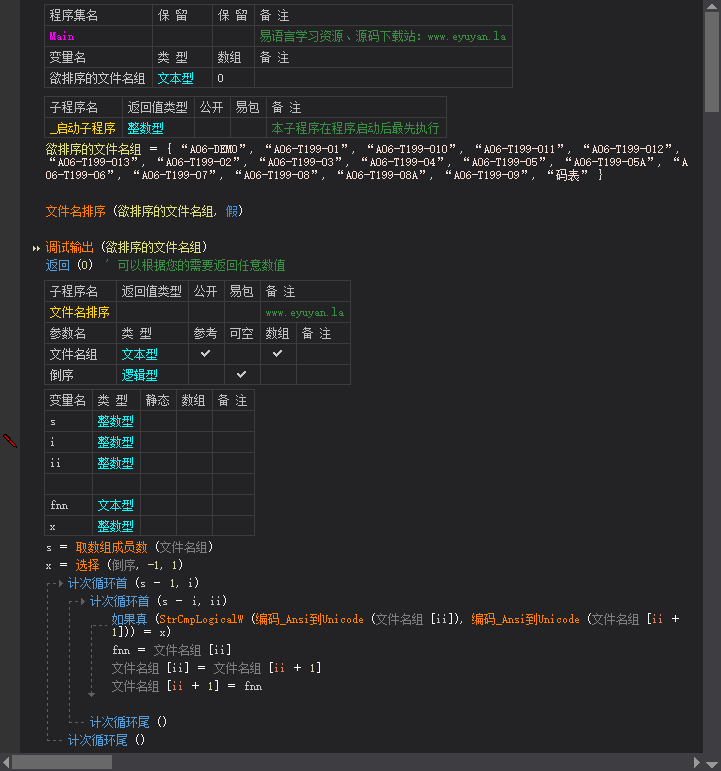Click the vertical scrollbar thumb
721x771 pixels.
pos(712,62)
